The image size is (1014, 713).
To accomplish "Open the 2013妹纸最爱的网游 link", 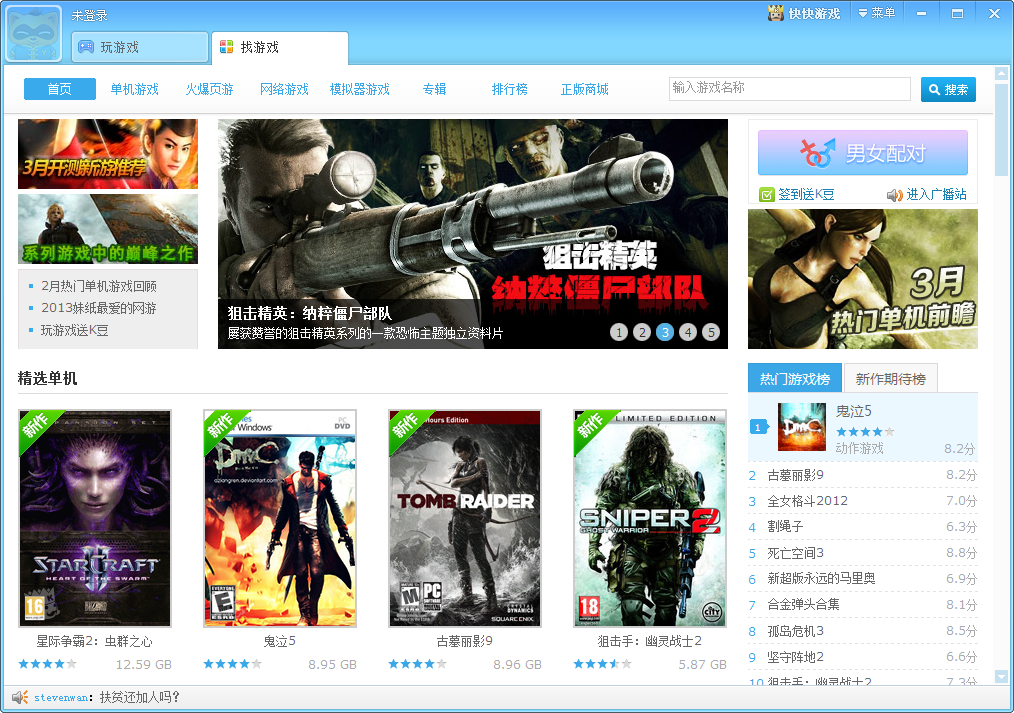I will [x=99, y=308].
